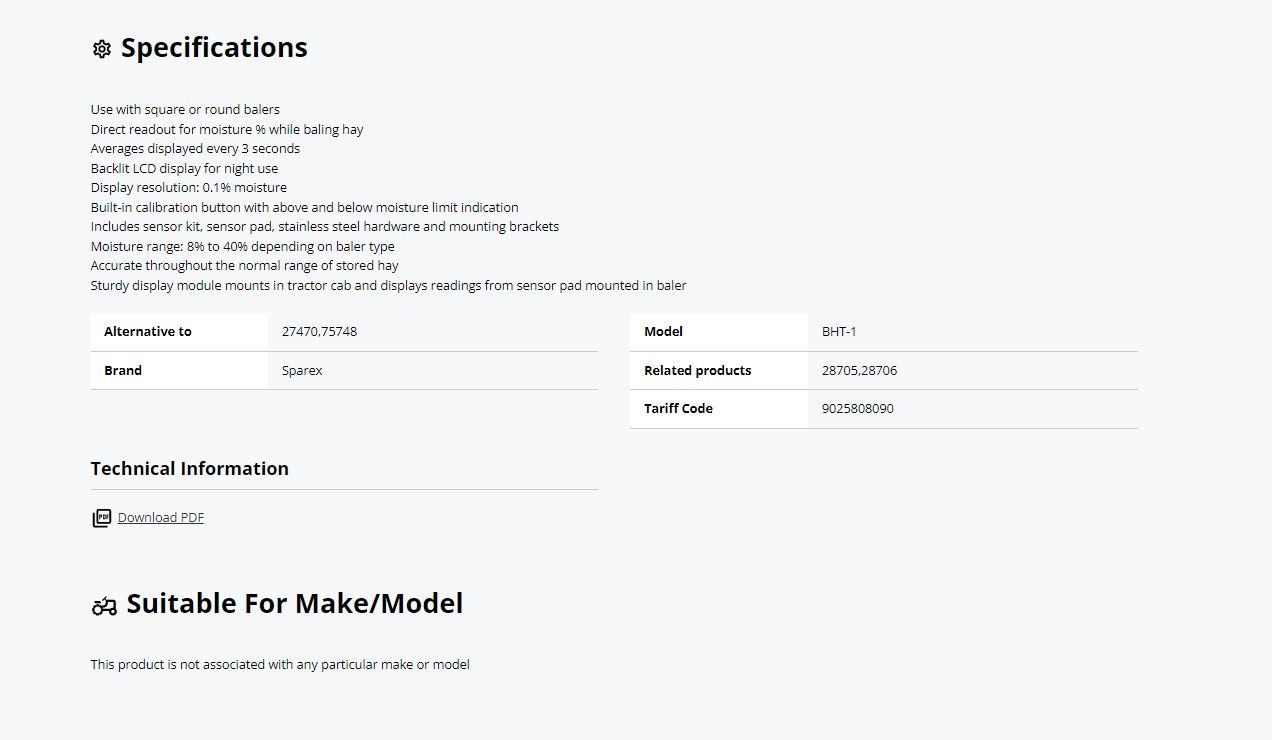Click Related products value 28705,28706
Screen dimensions: 1272x740
859,371
